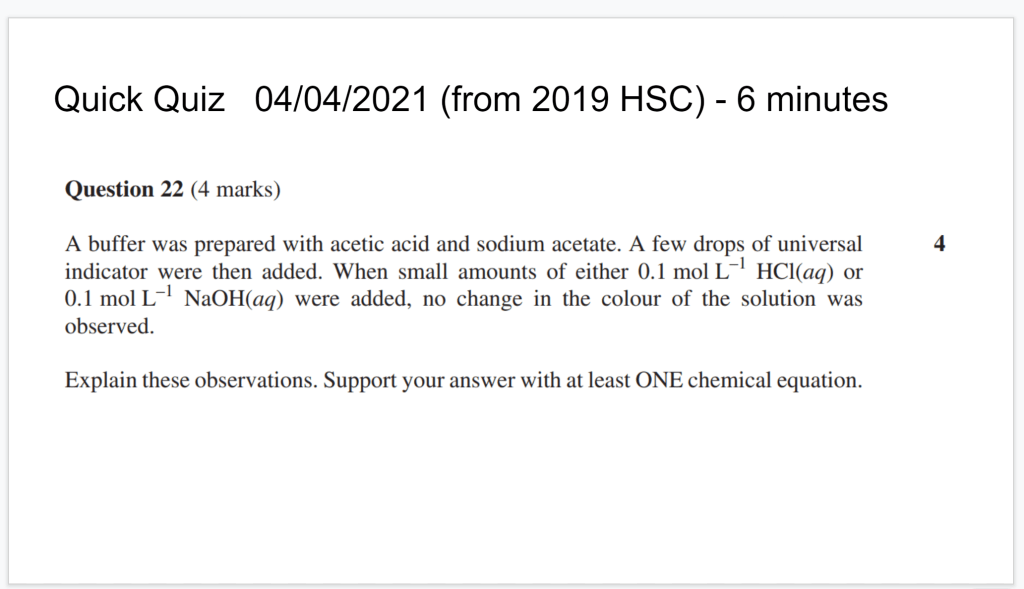This screenshot has width=1024, height=589.
Task: Click the word "observed." ending the paragraph
Action: (x=109, y=327)
